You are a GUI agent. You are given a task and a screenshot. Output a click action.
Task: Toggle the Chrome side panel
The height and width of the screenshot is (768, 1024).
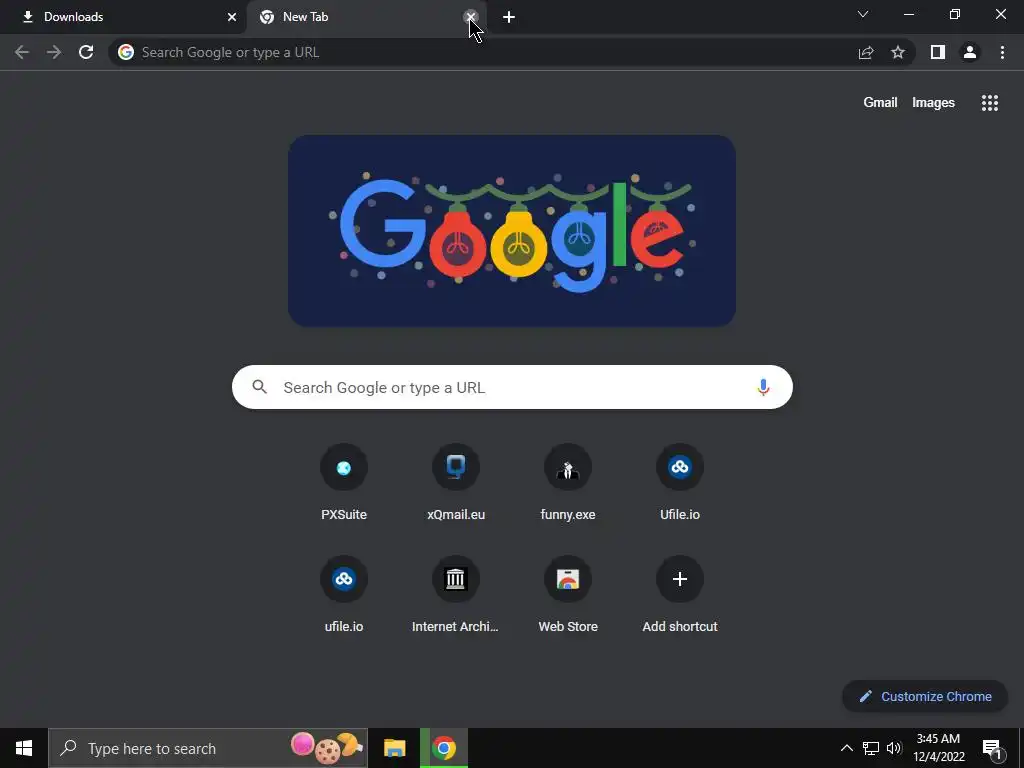tap(938, 52)
